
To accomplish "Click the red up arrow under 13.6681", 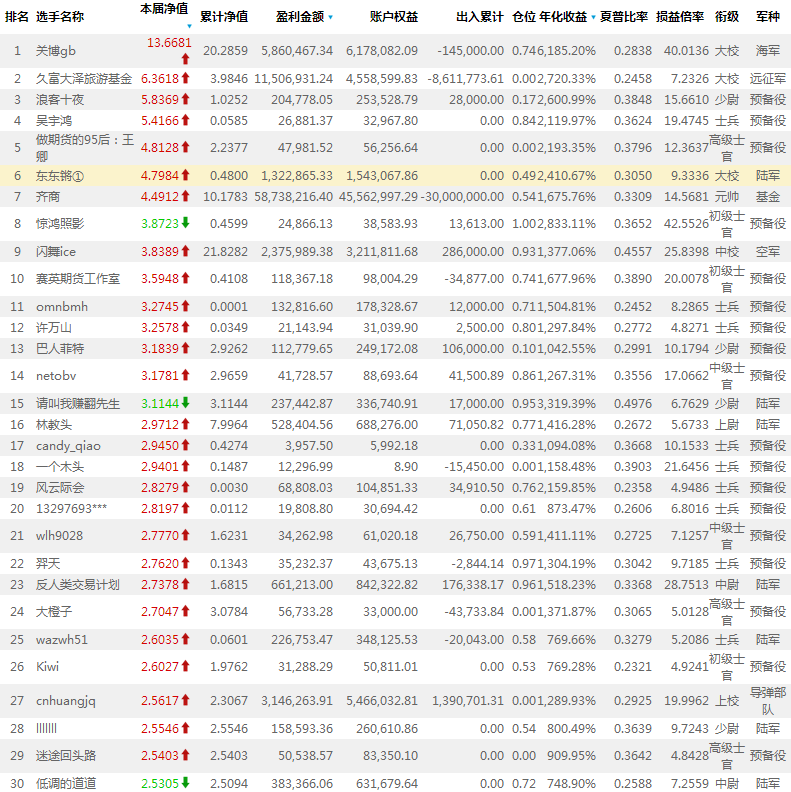I will click(185, 59).
